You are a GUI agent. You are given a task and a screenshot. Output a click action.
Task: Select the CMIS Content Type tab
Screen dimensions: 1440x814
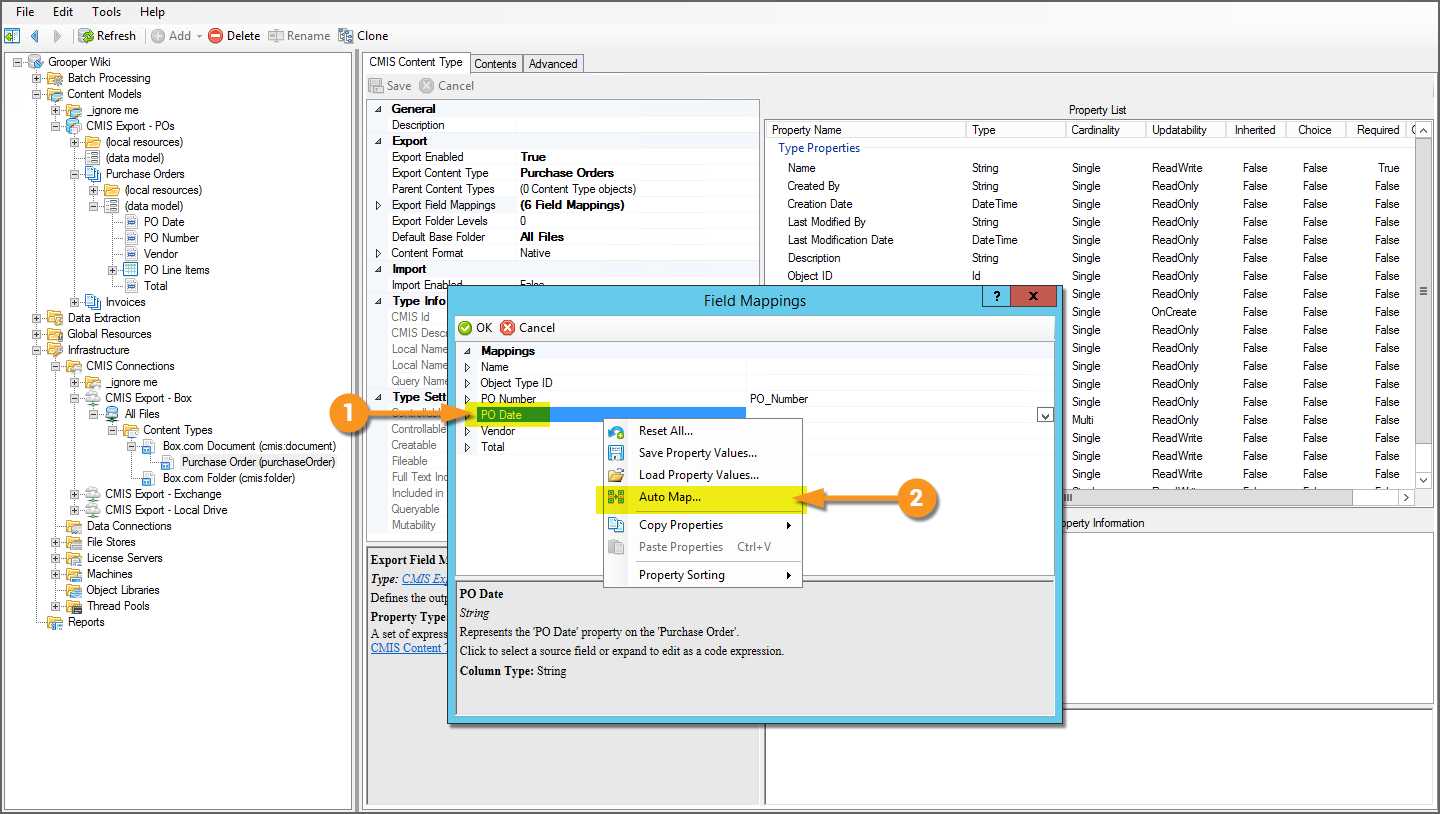(x=416, y=62)
